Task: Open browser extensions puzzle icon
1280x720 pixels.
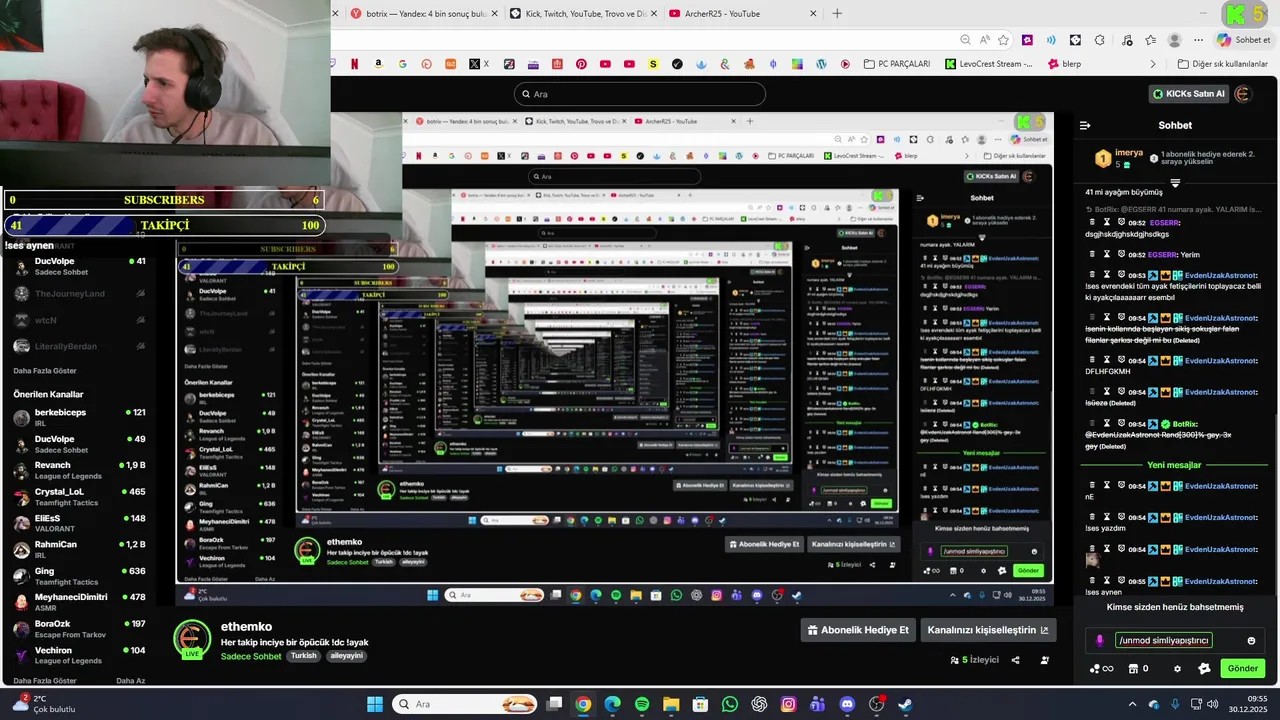Action: (1100, 40)
